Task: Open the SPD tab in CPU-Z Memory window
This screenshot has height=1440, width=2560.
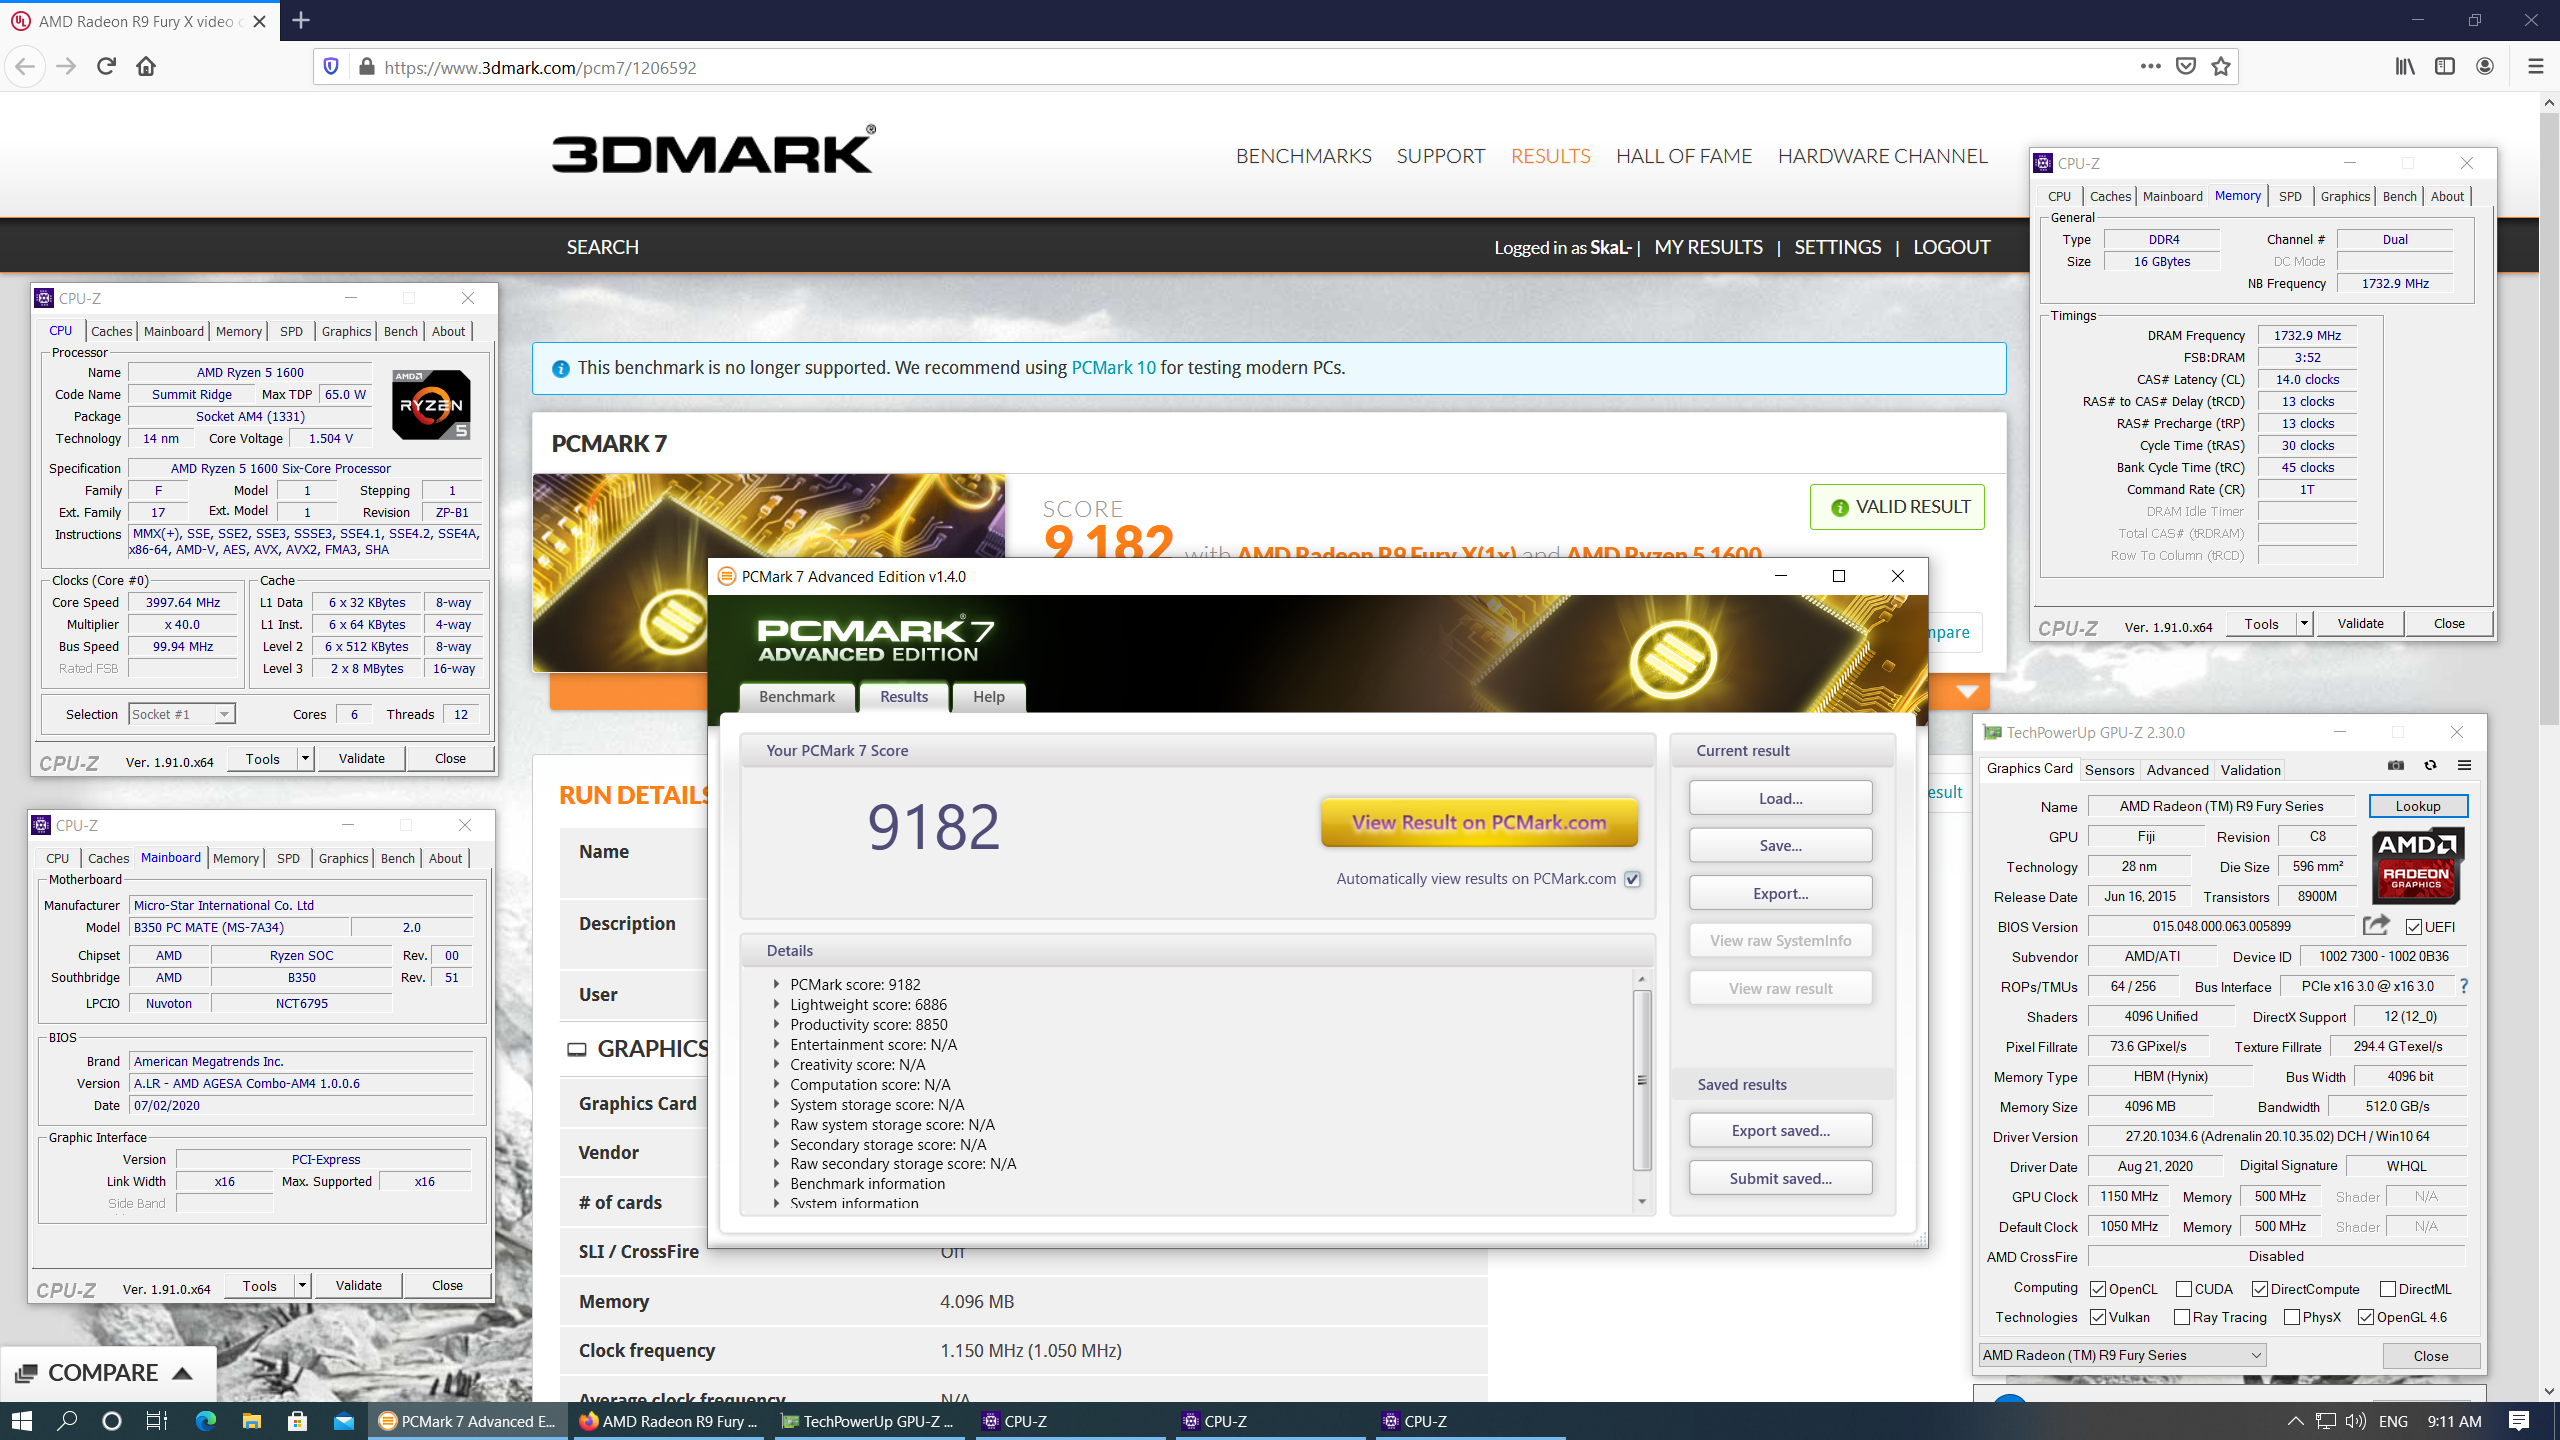Action: click(2290, 196)
